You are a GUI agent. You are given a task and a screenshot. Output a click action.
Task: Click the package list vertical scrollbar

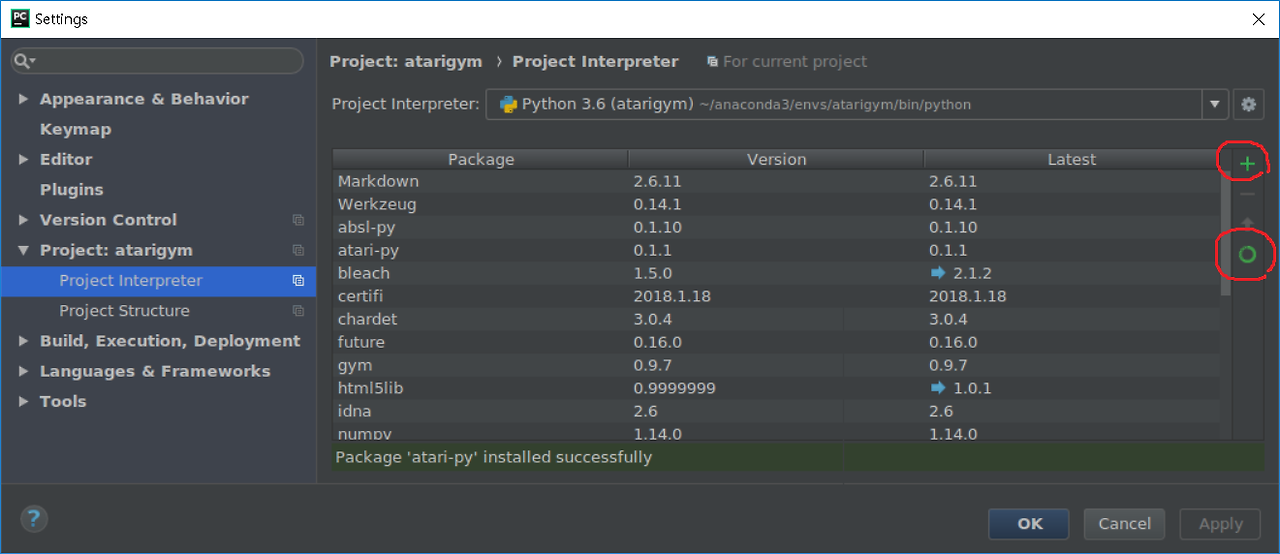[1226, 230]
